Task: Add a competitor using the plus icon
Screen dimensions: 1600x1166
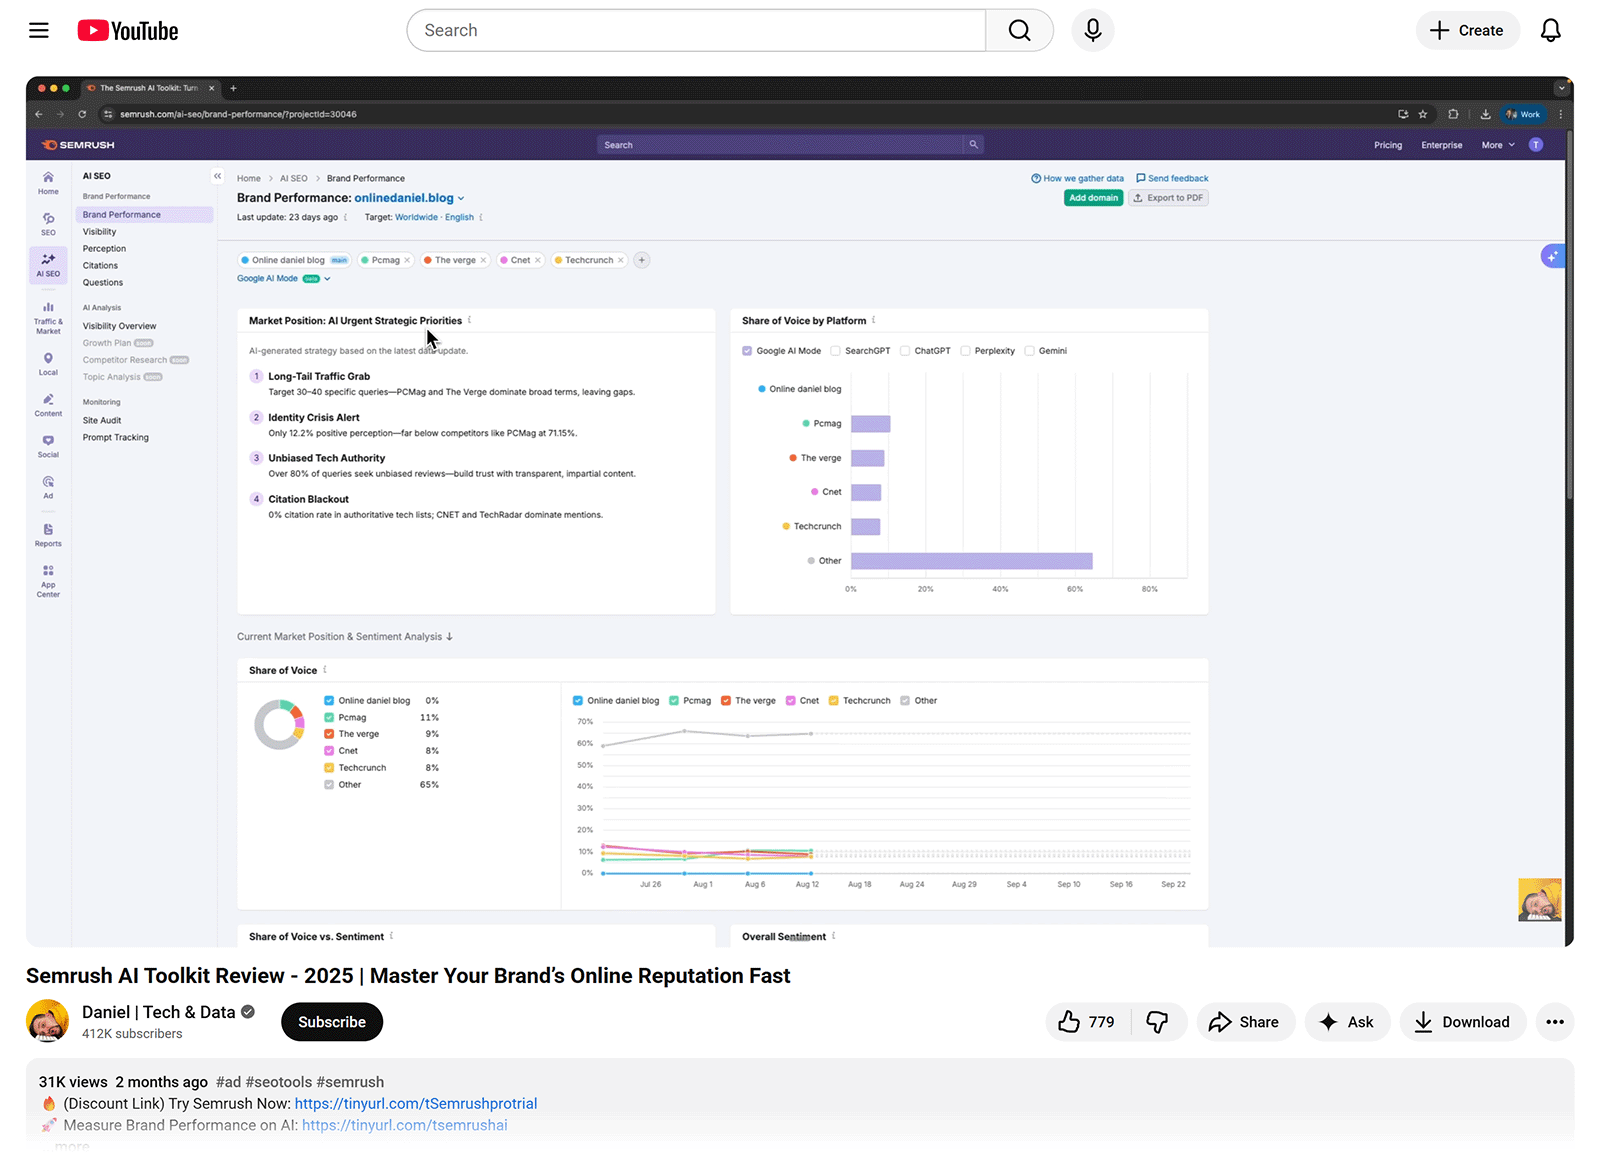Action: [641, 259]
